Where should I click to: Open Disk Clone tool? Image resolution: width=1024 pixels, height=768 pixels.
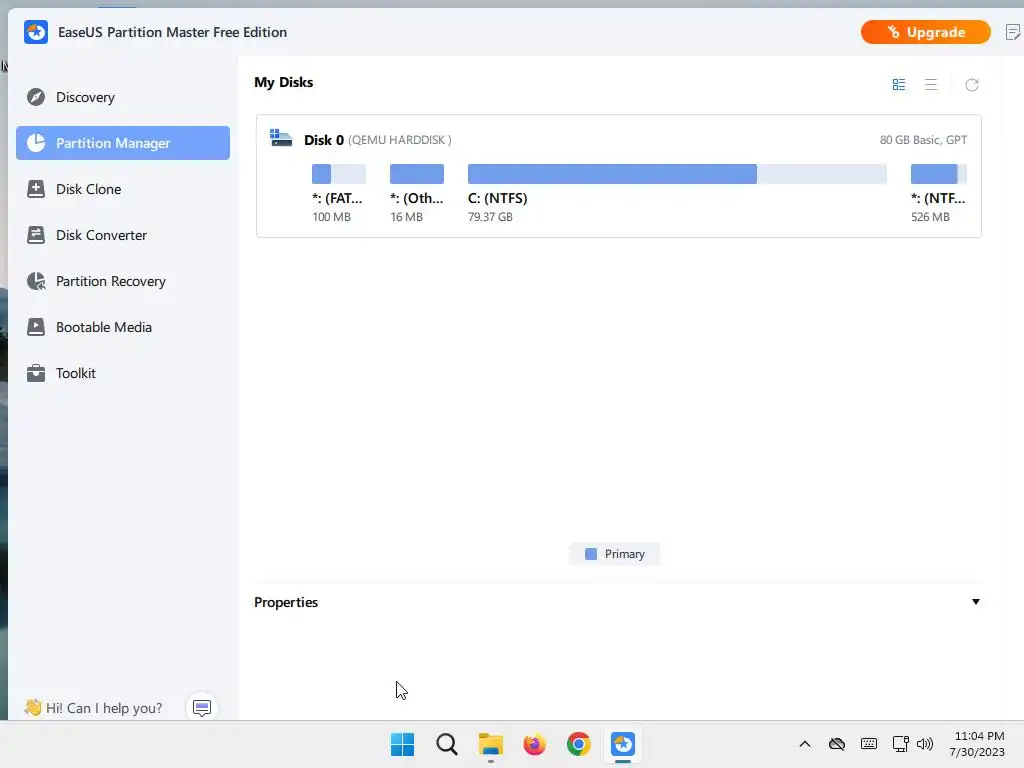coord(123,189)
